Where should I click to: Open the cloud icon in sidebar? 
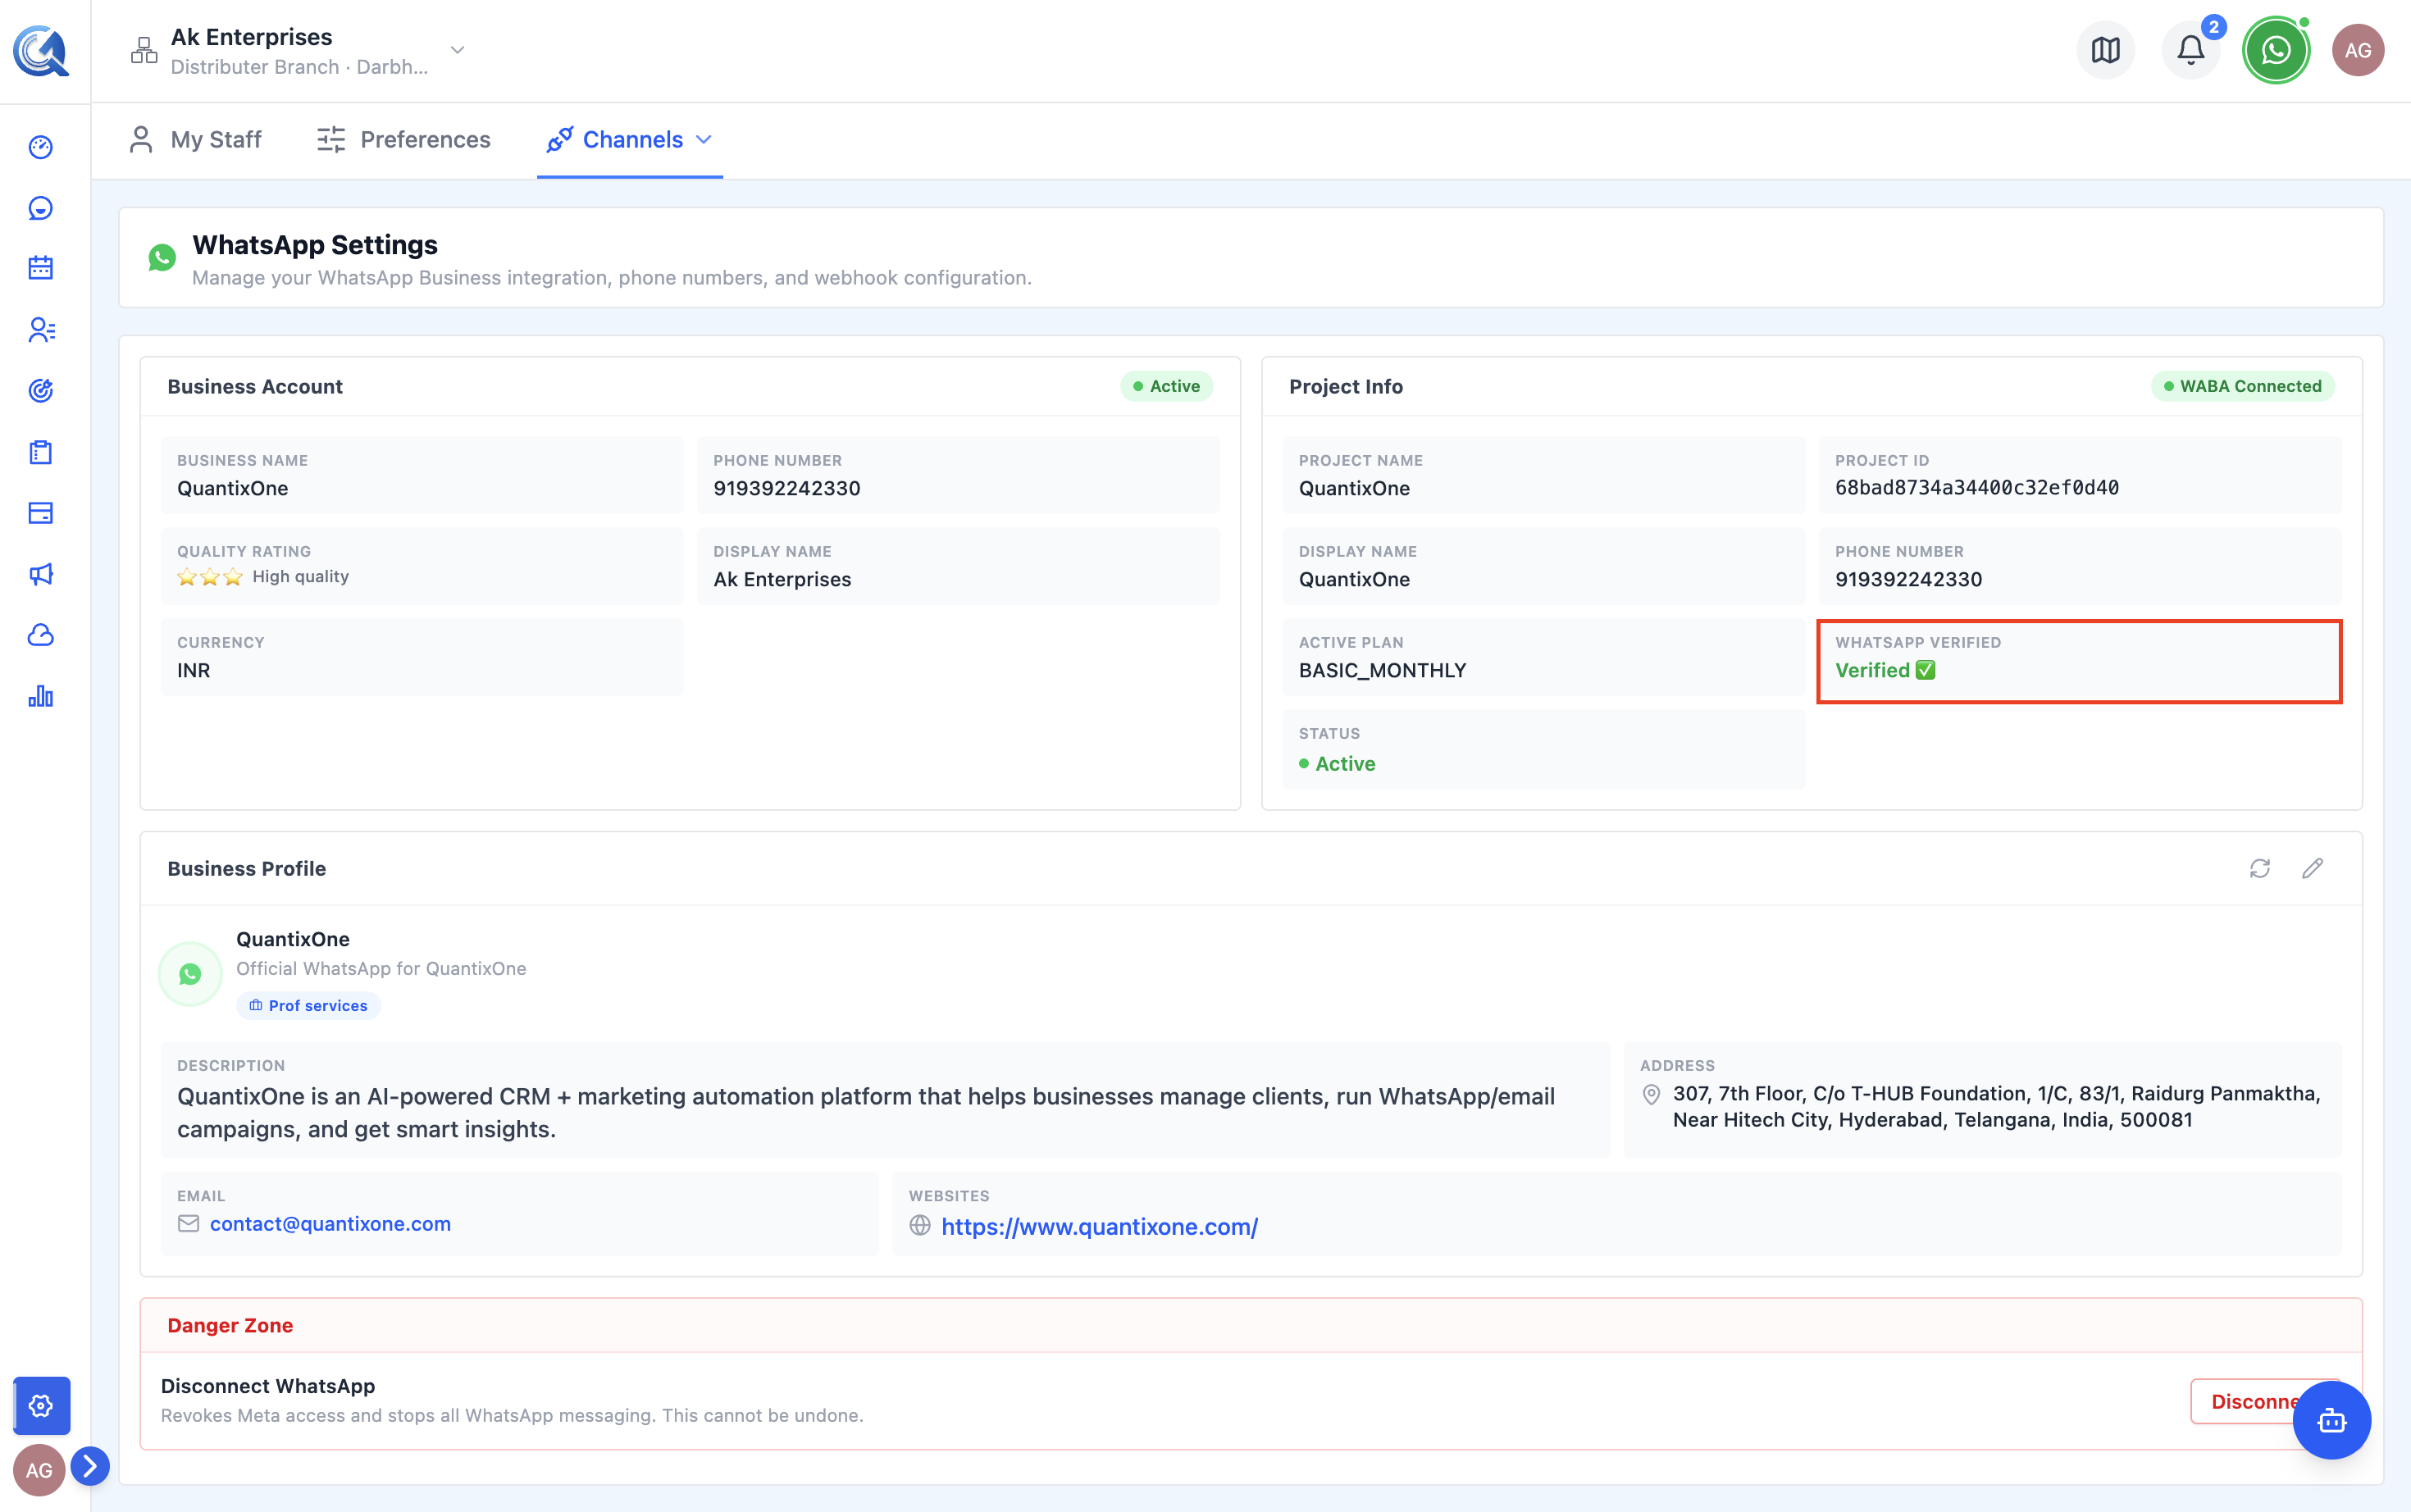[41, 635]
